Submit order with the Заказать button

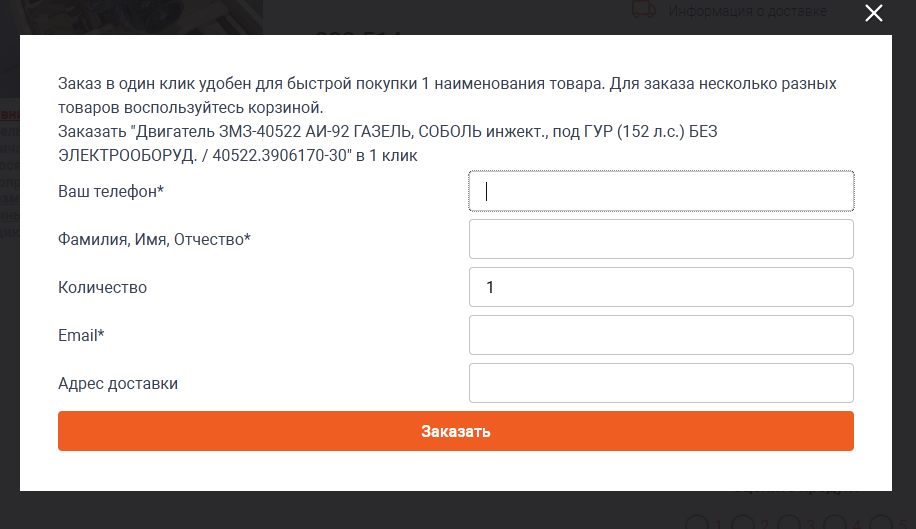point(456,431)
